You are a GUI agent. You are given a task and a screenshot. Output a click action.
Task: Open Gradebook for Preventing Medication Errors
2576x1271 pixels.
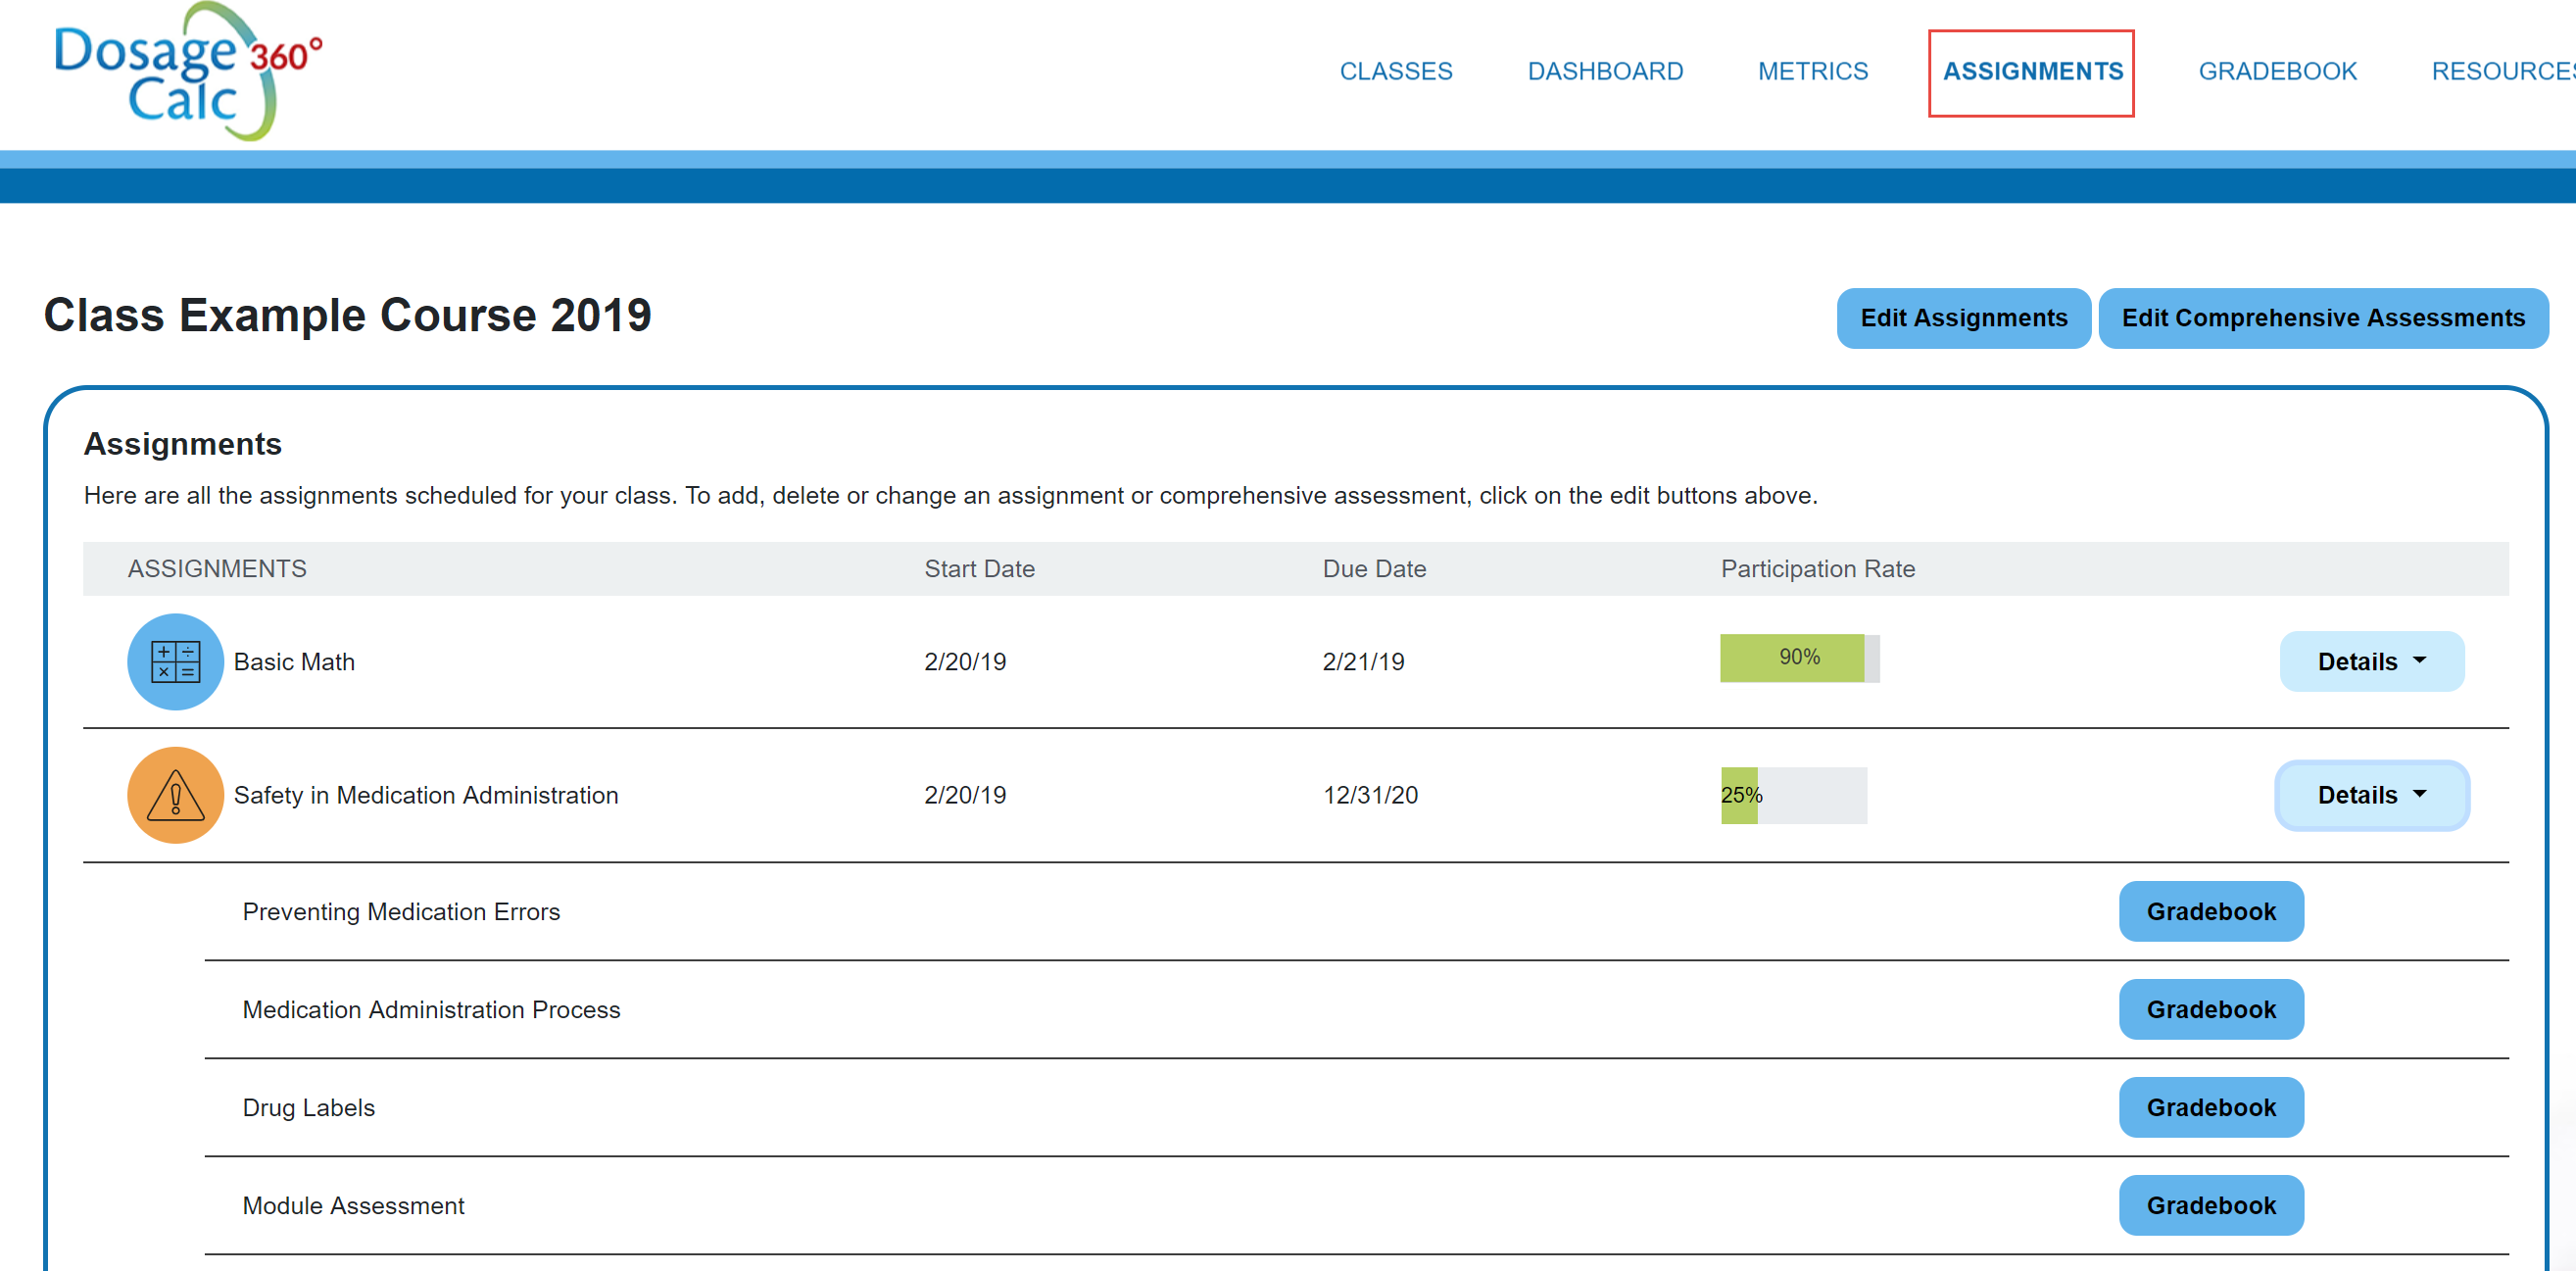pos(2210,911)
